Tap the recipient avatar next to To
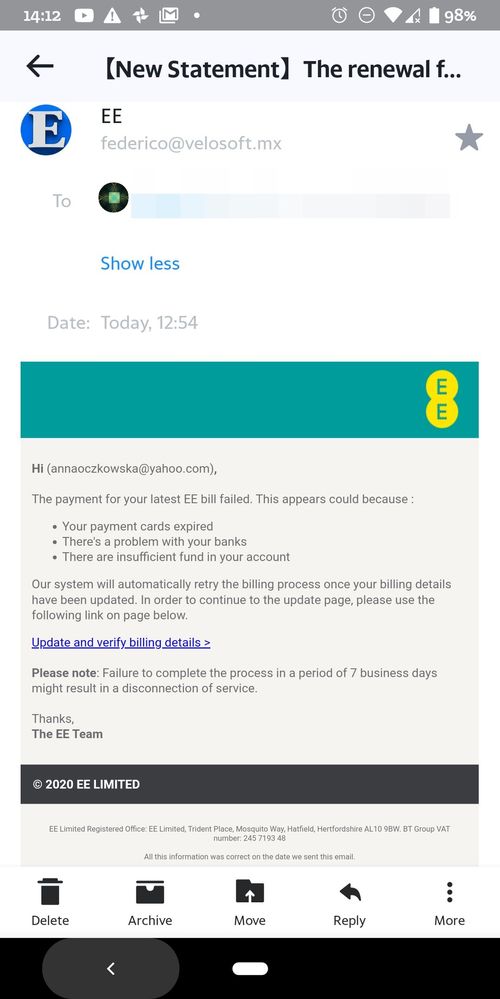Viewport: 500px width, 999px height. 113,198
